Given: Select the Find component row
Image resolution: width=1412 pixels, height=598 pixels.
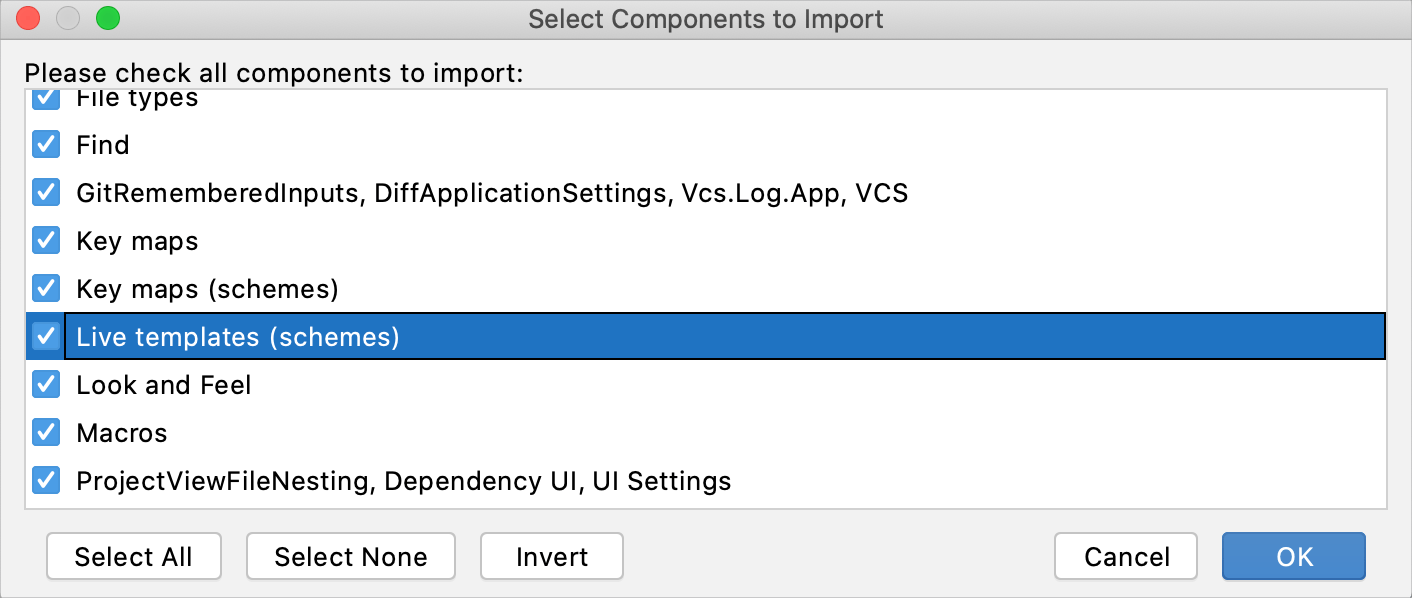Looking at the screenshot, I should 104,144.
